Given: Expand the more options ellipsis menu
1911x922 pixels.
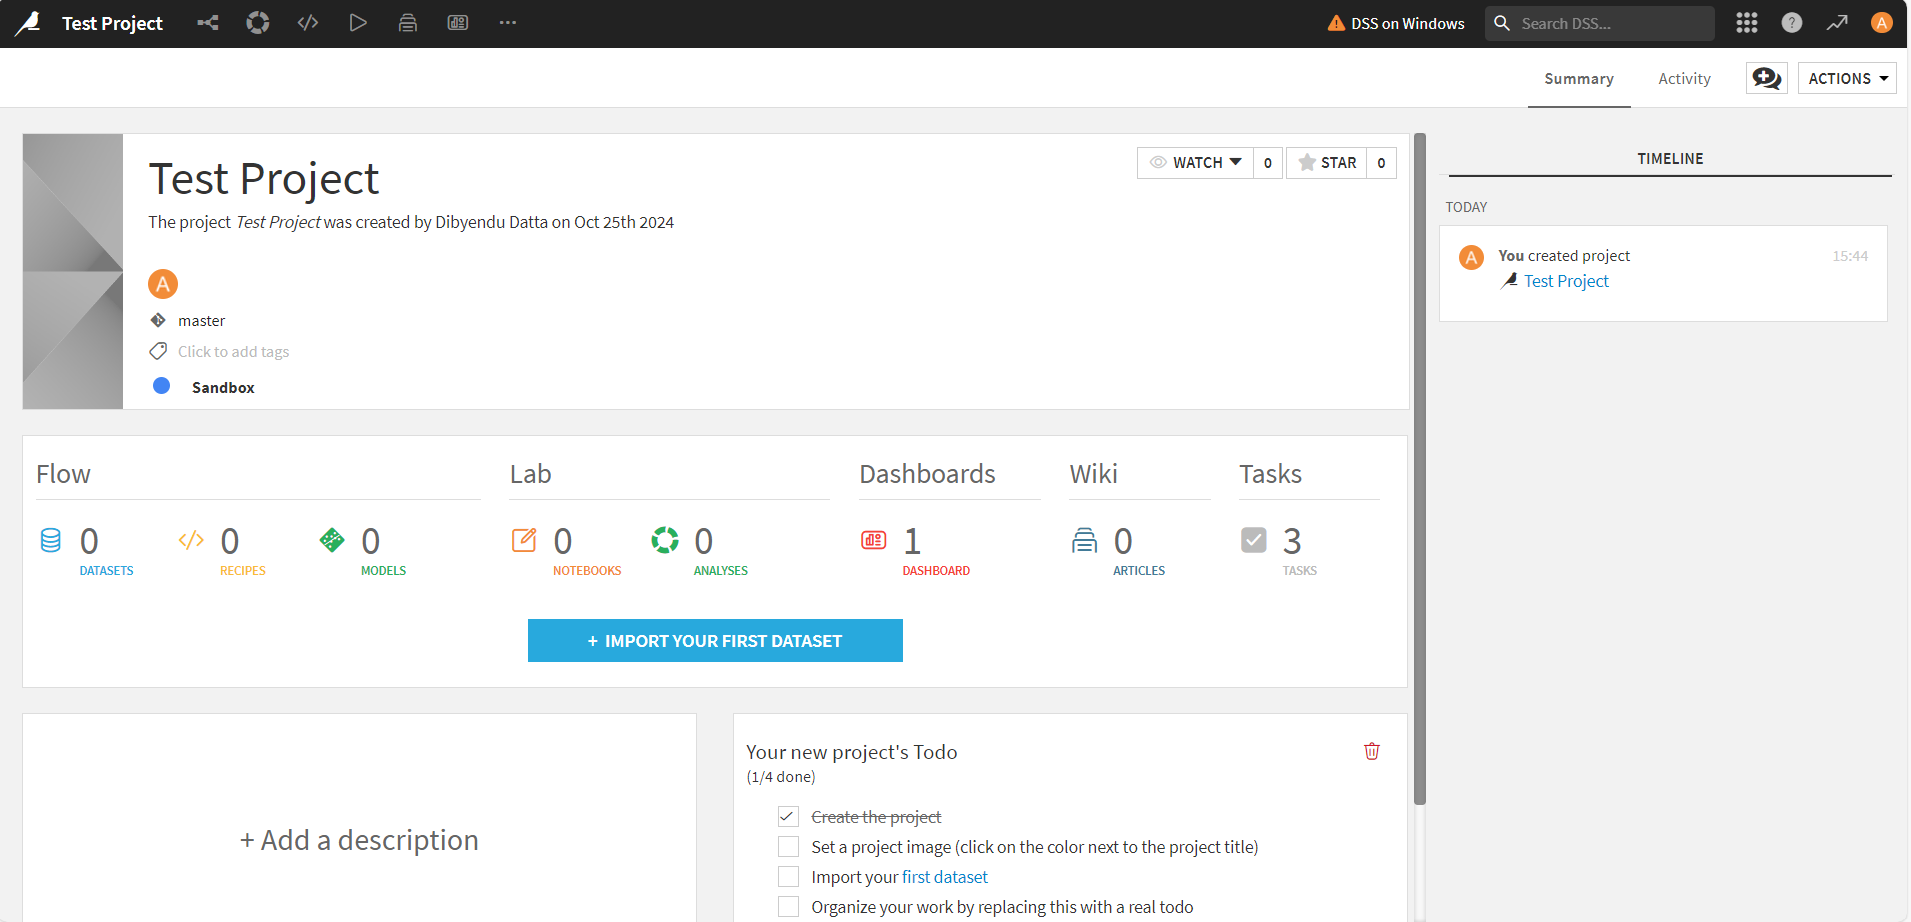Looking at the screenshot, I should tap(508, 23).
